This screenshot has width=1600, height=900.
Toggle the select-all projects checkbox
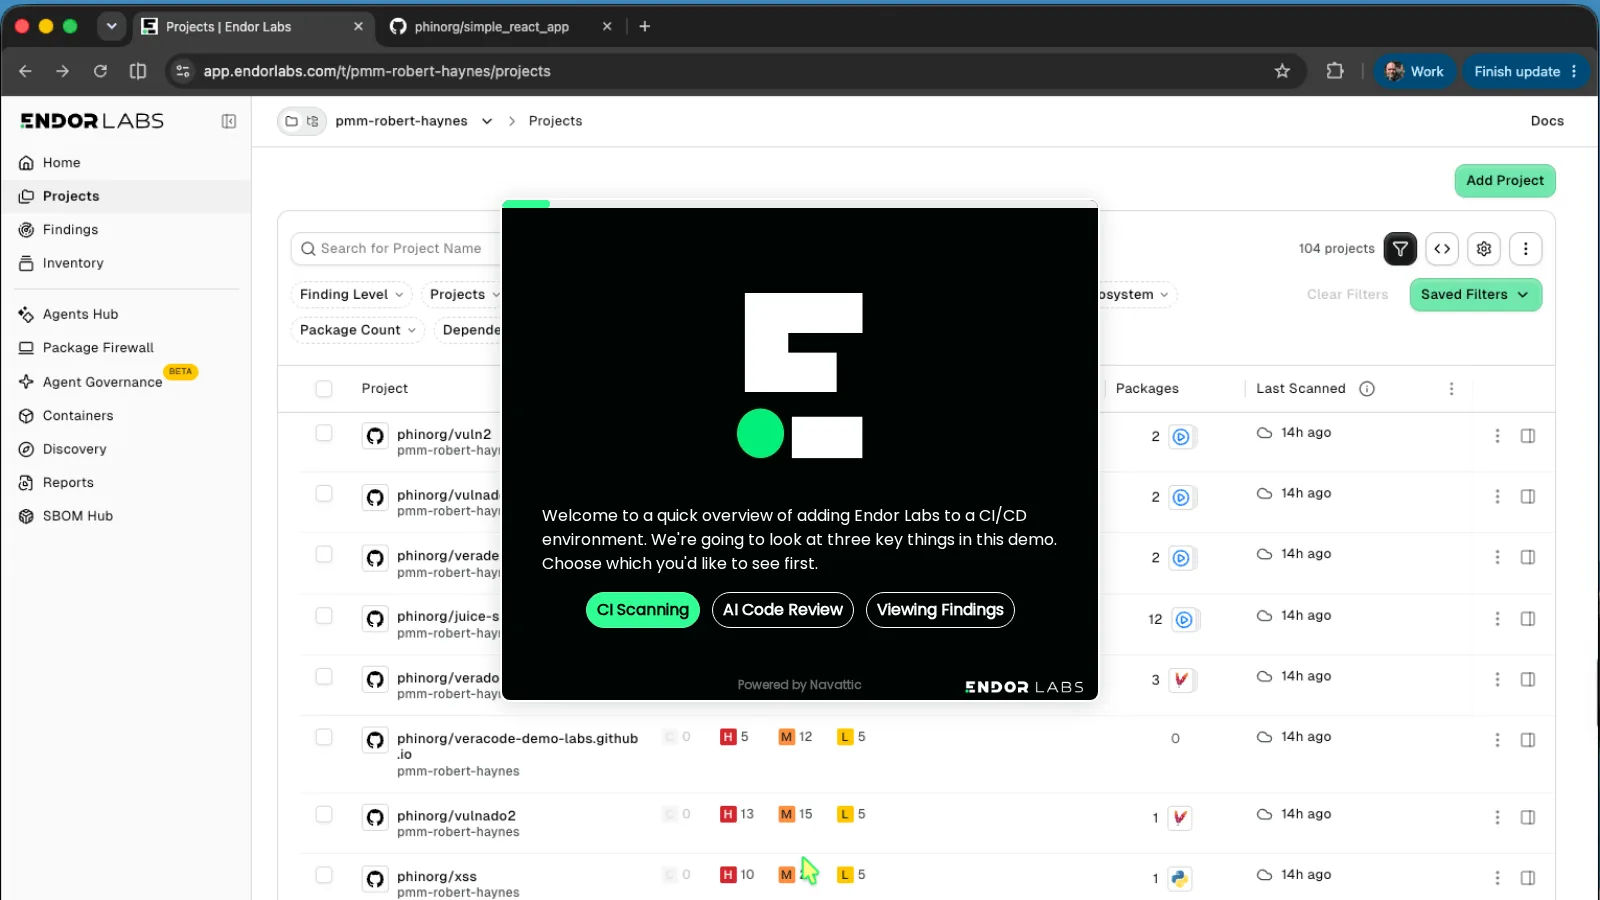[324, 389]
